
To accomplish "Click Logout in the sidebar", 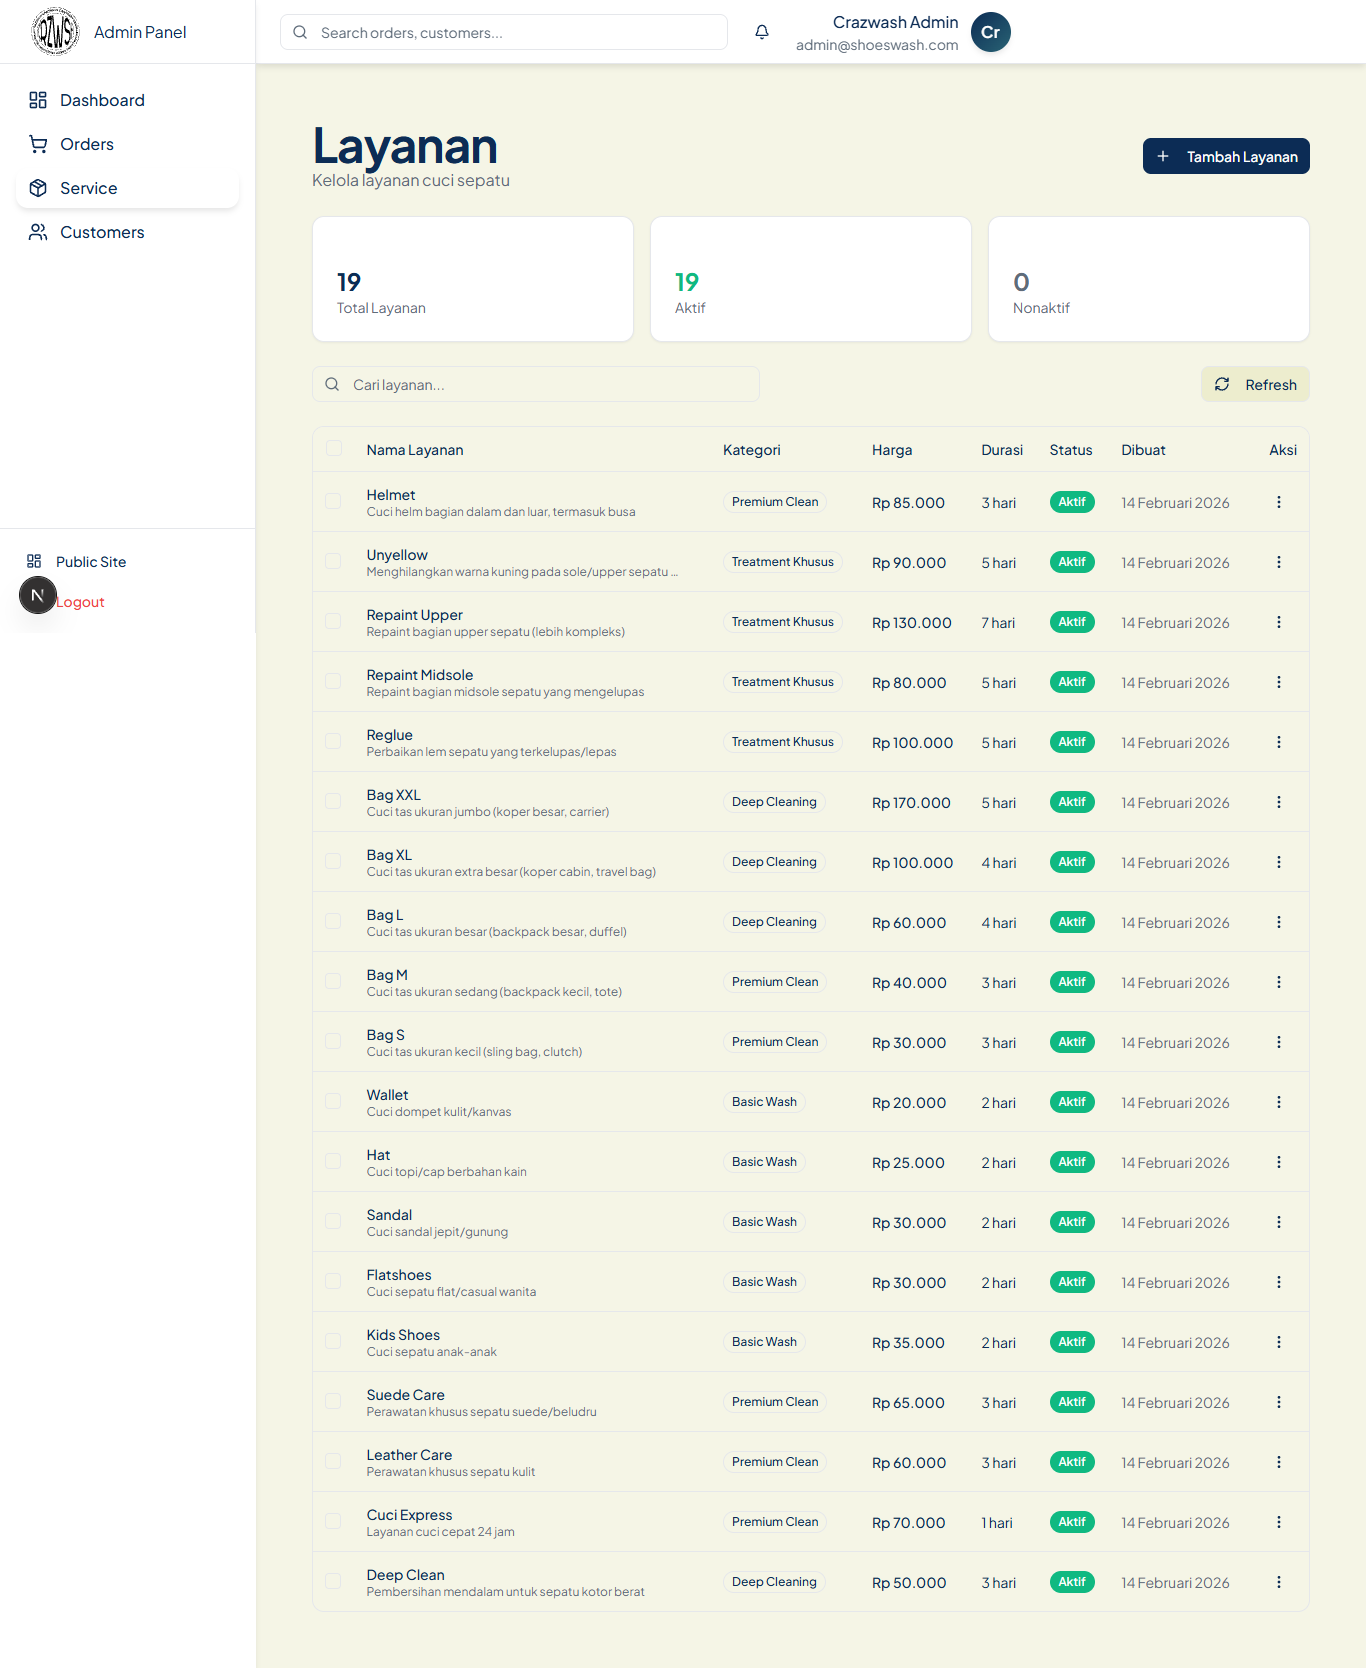I will [80, 602].
